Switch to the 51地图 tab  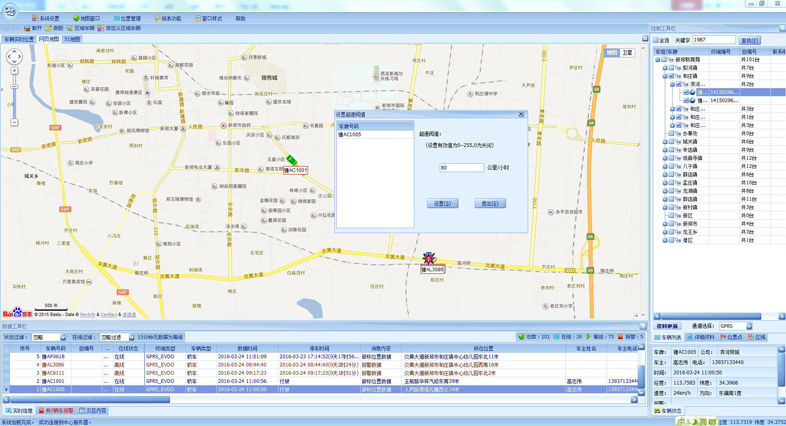[72, 40]
